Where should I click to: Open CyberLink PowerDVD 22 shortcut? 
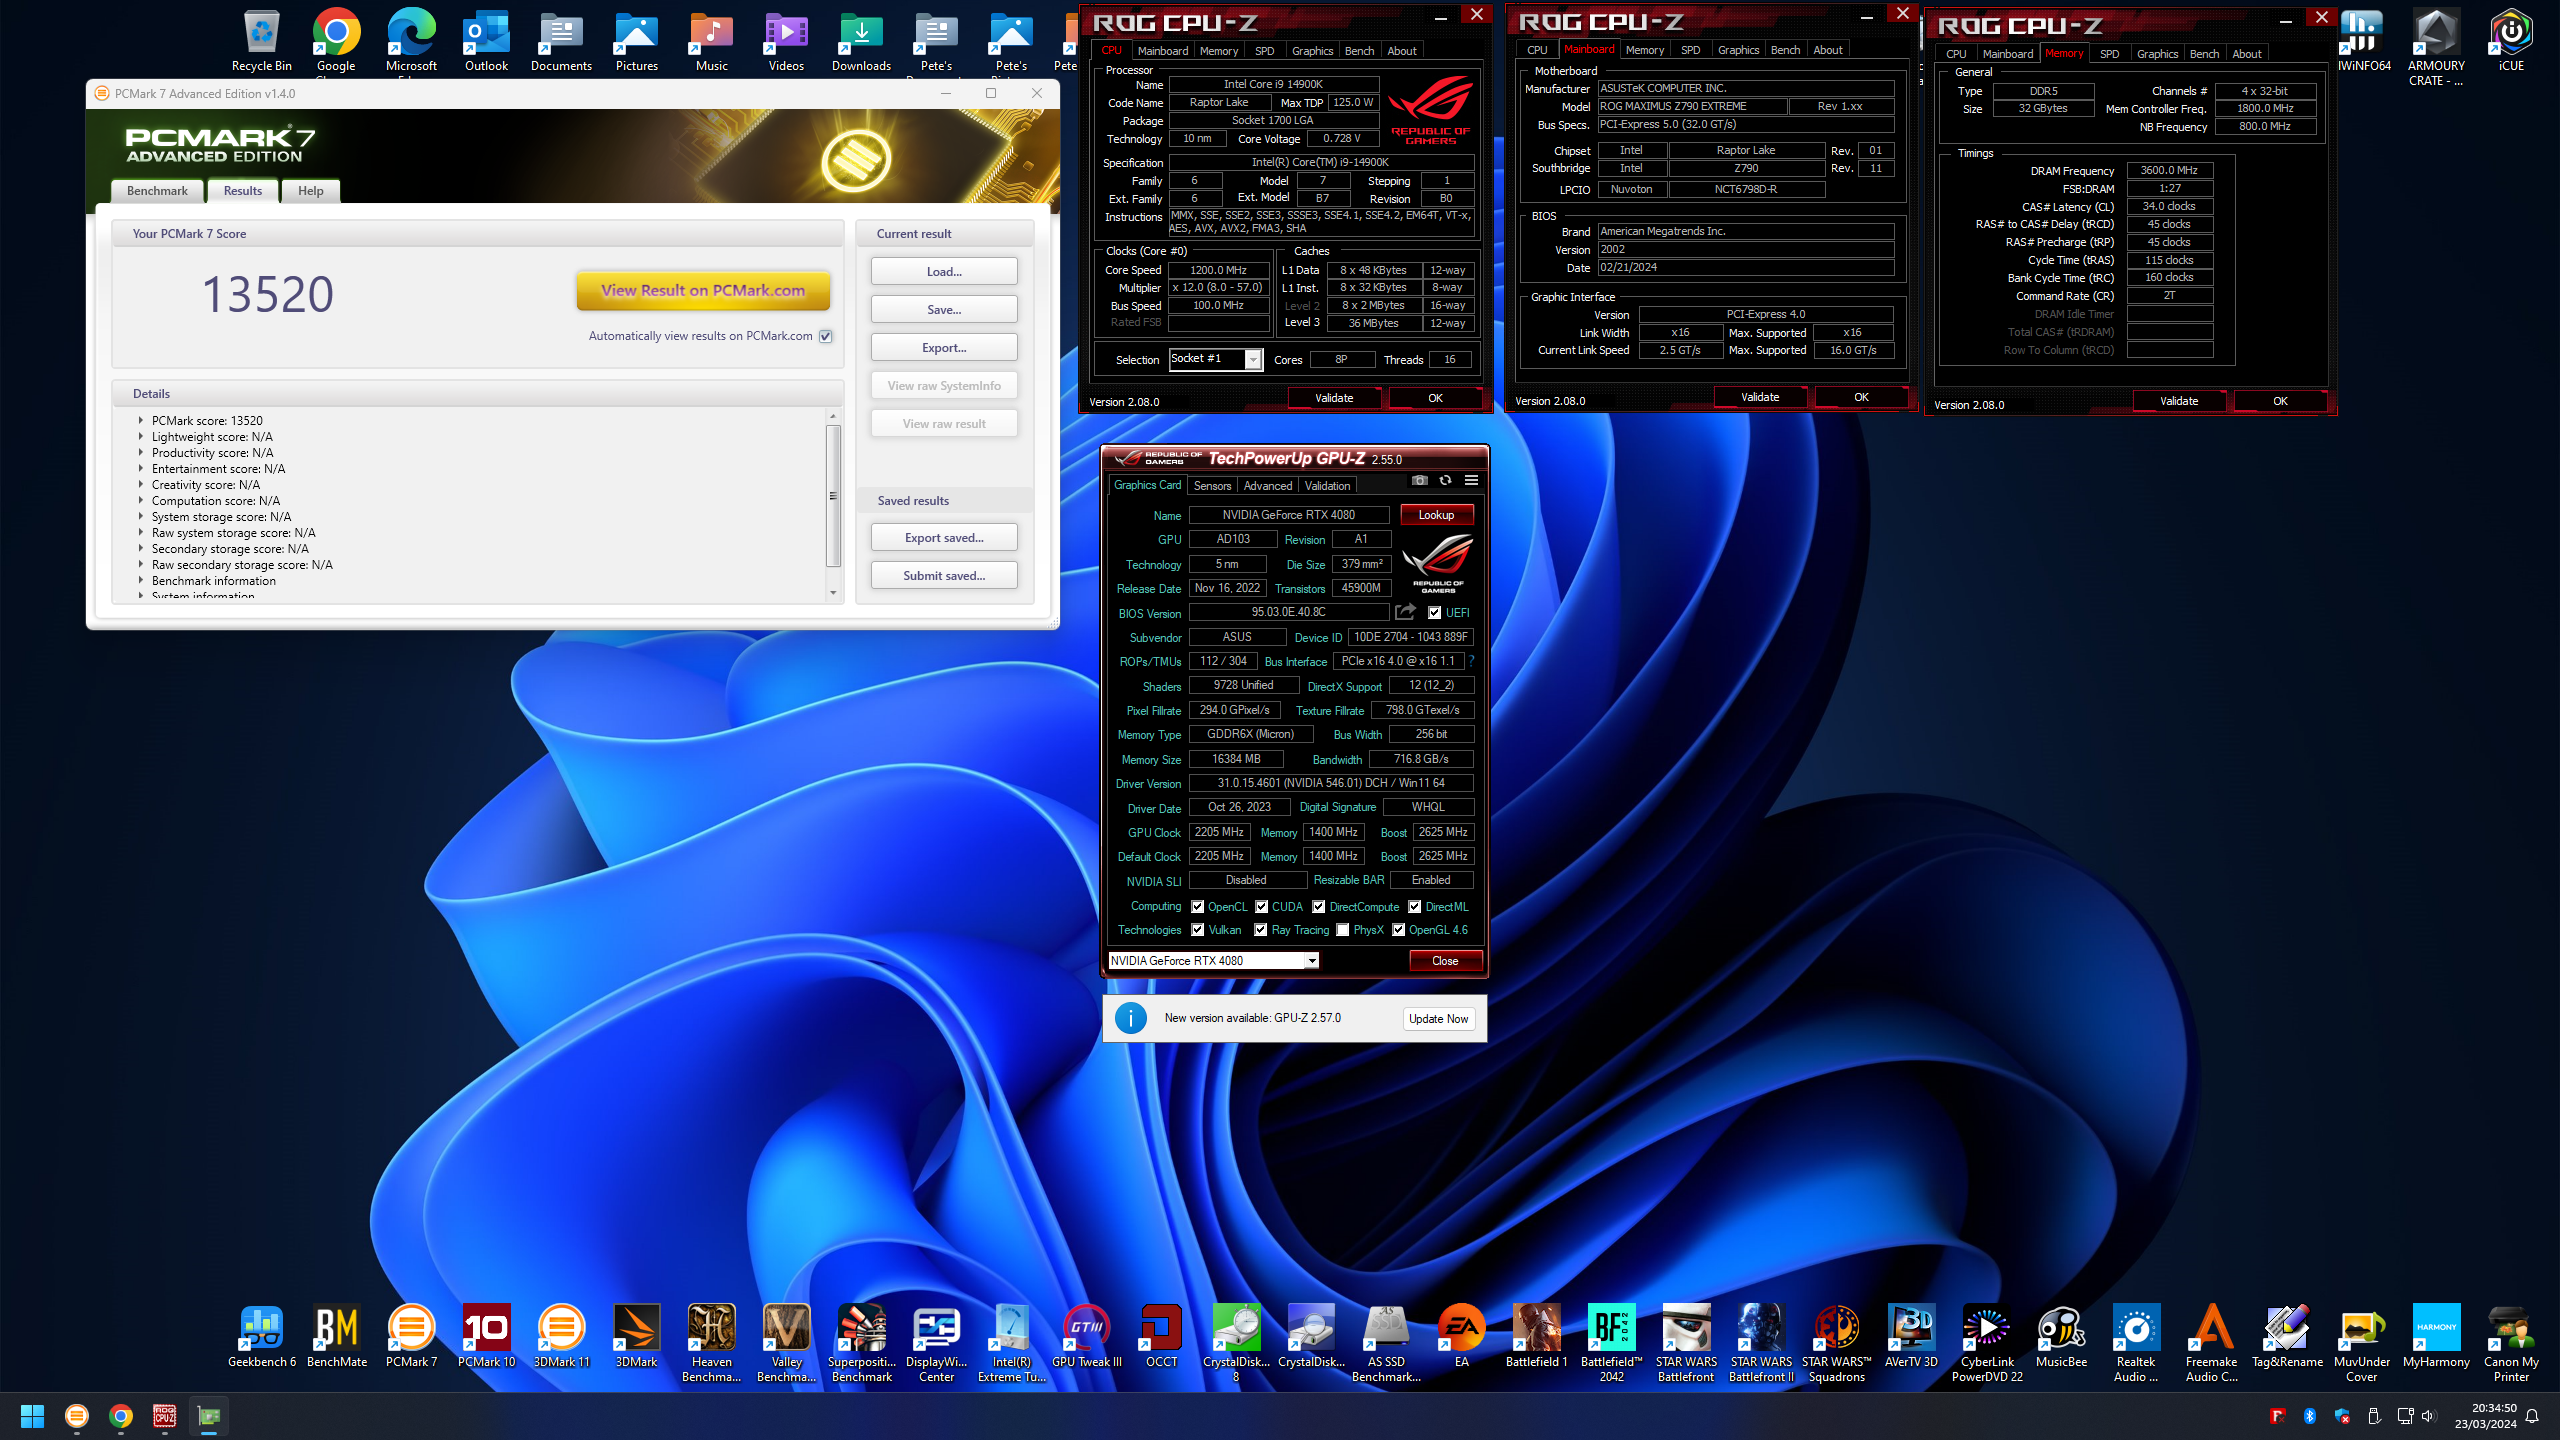(x=1986, y=1343)
